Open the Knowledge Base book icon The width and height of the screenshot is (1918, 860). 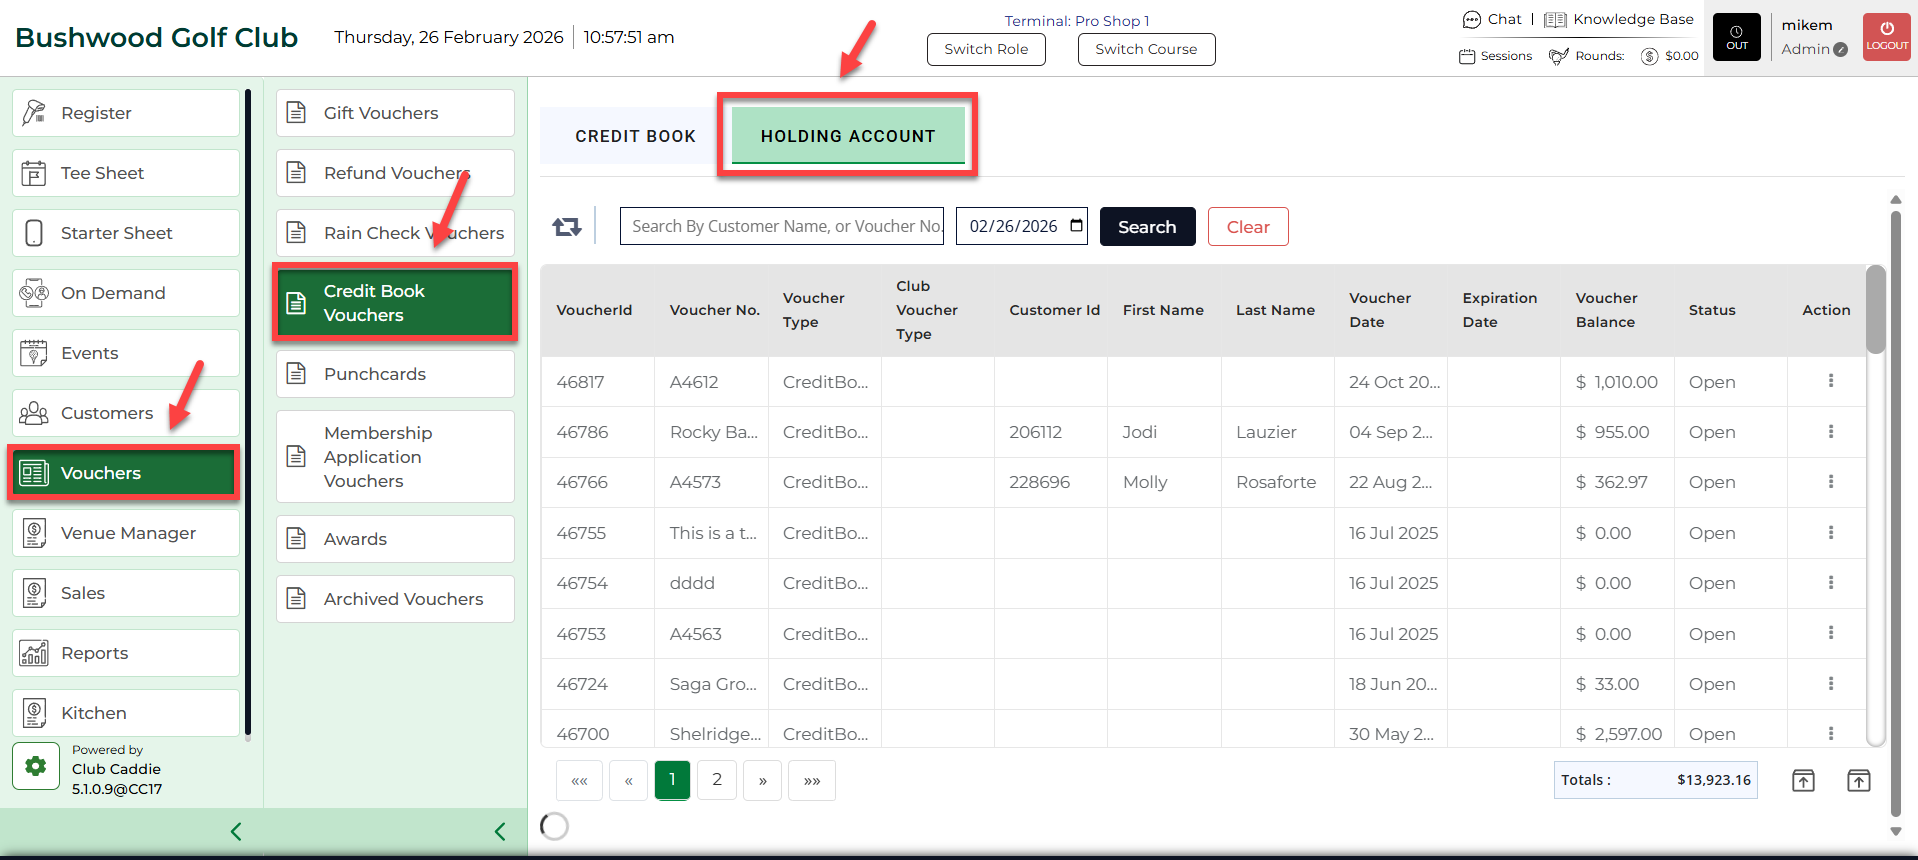pos(1555,20)
